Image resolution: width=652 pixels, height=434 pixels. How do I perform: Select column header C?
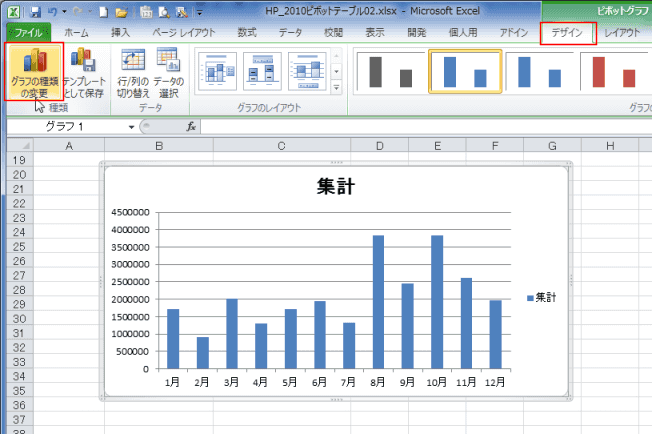282,146
